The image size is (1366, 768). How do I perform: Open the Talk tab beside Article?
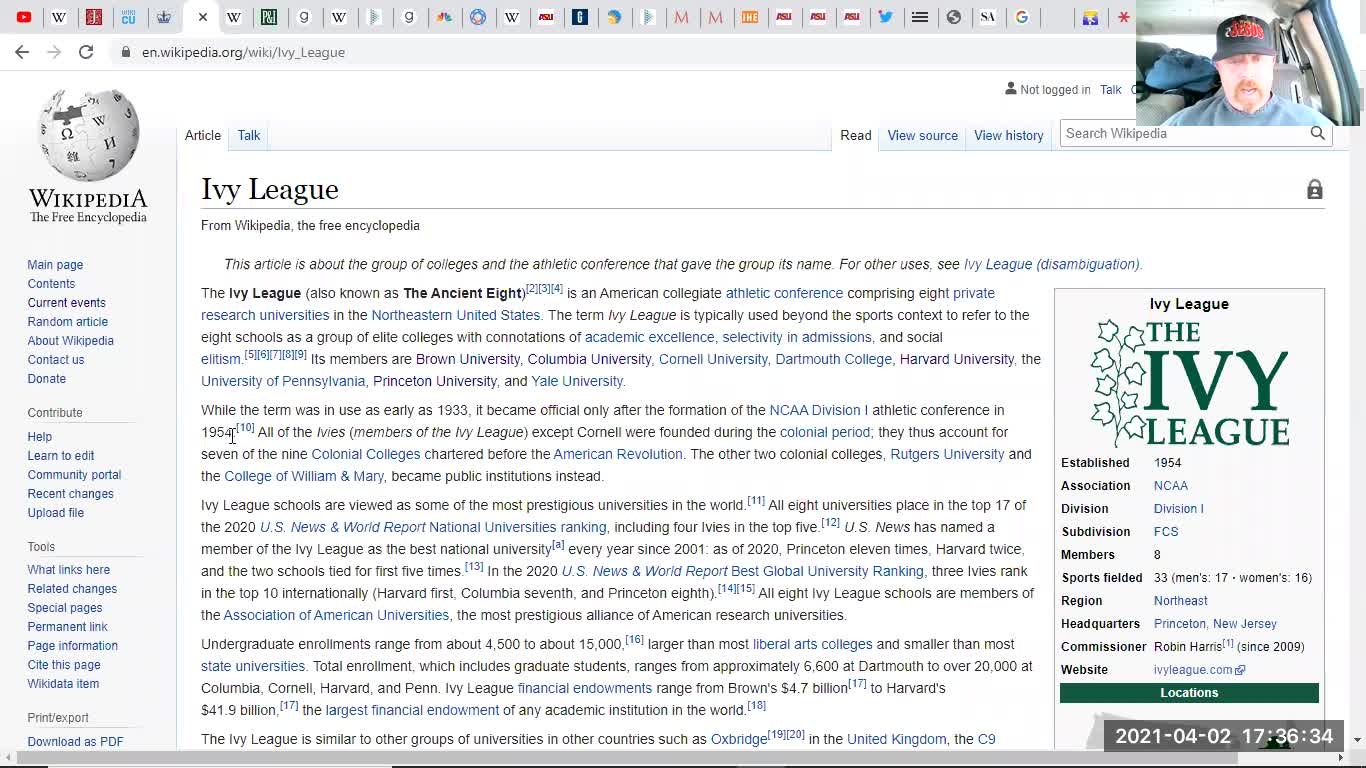click(x=249, y=135)
